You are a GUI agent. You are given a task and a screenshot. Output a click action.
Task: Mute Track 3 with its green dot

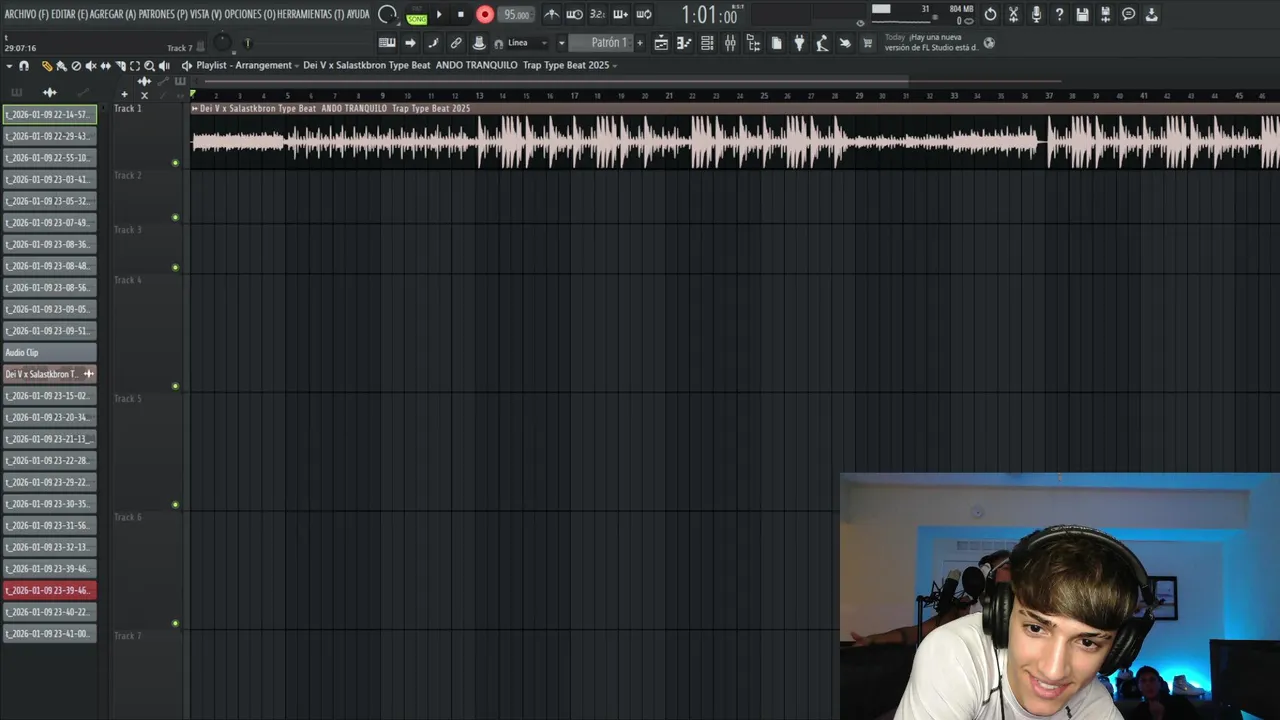[x=175, y=267]
